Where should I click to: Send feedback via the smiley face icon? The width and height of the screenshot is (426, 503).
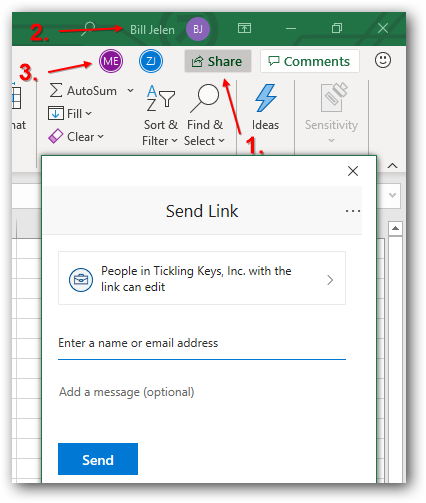pyautogui.click(x=383, y=60)
